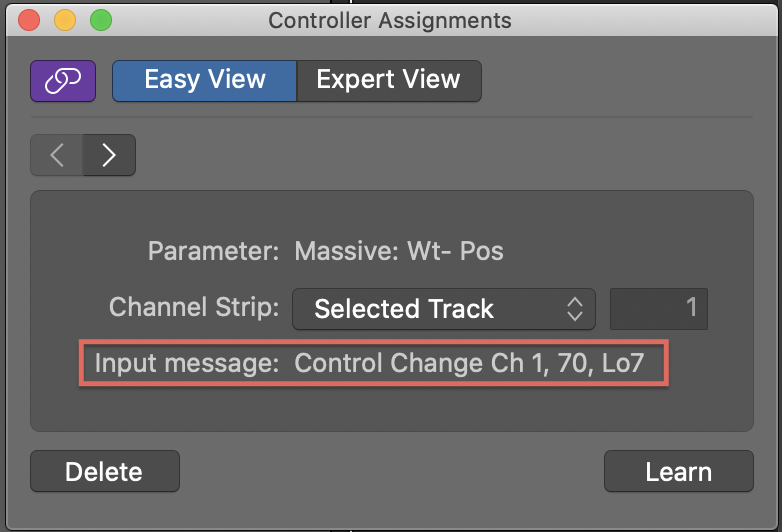
Task: Click the Input message label
Action: [187, 363]
